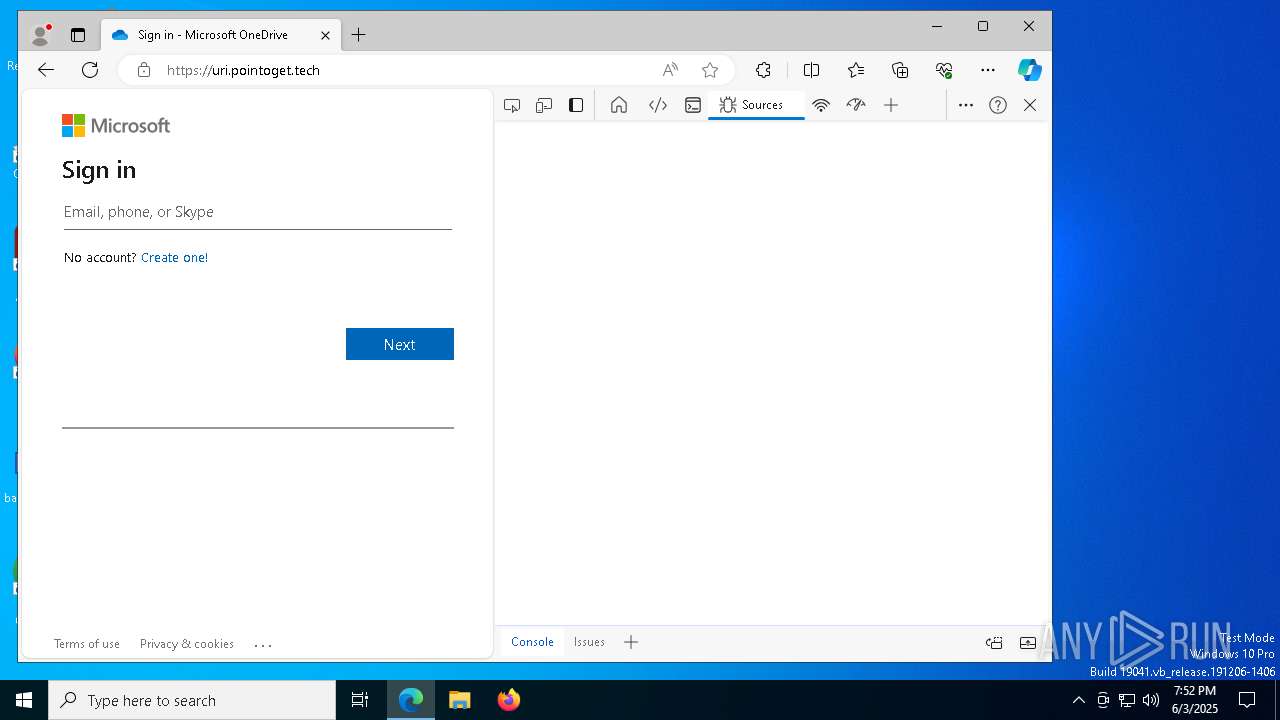Open the Windows Start menu
1280x720 pixels.
coord(24,700)
